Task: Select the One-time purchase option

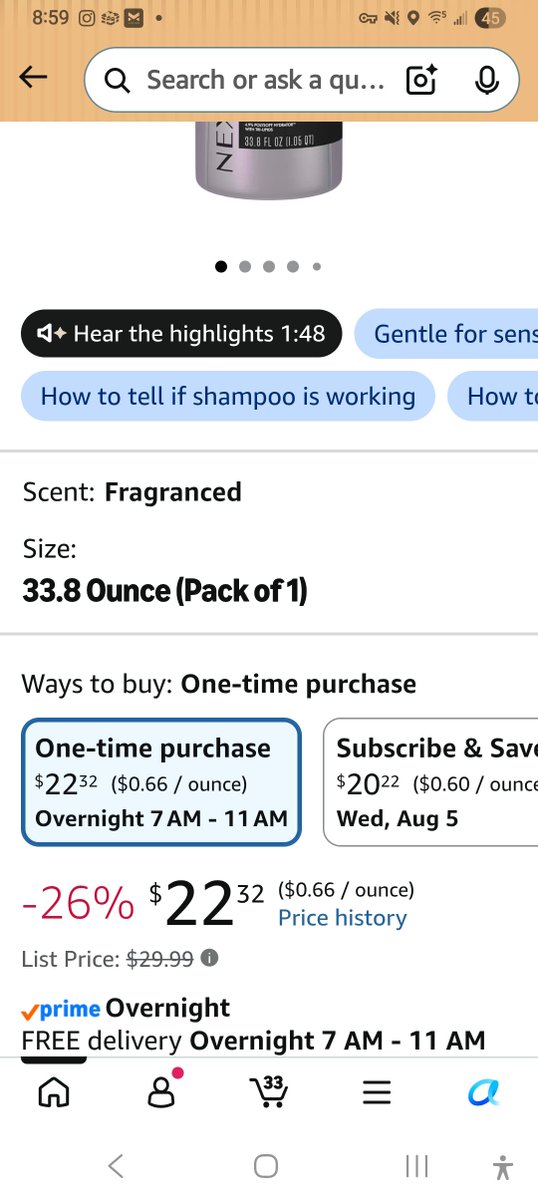Action: (161, 782)
